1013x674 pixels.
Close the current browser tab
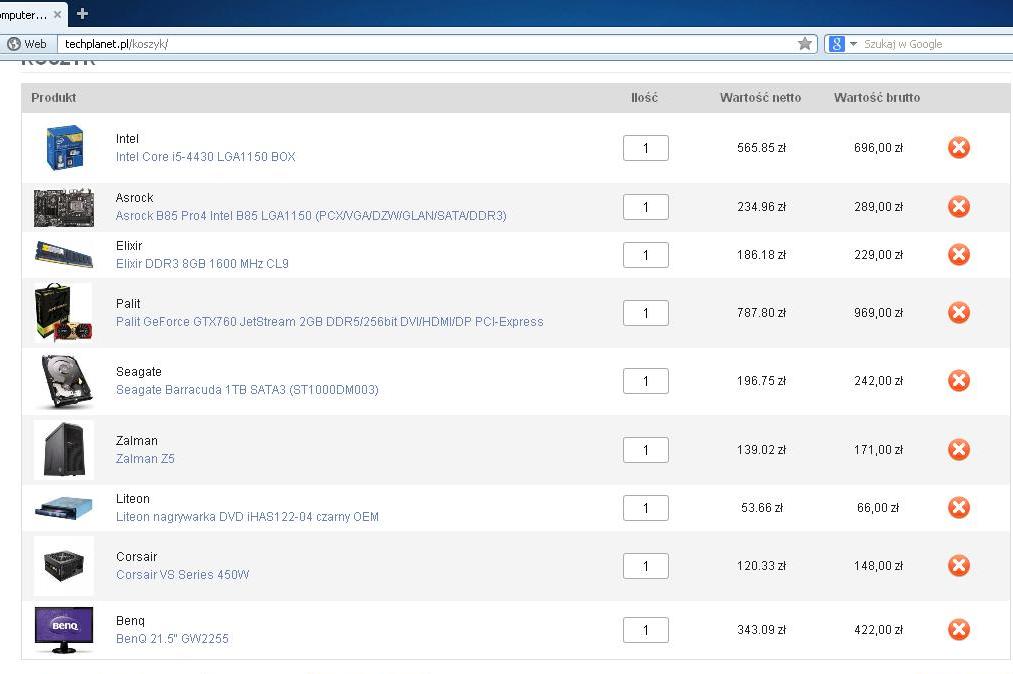point(57,14)
